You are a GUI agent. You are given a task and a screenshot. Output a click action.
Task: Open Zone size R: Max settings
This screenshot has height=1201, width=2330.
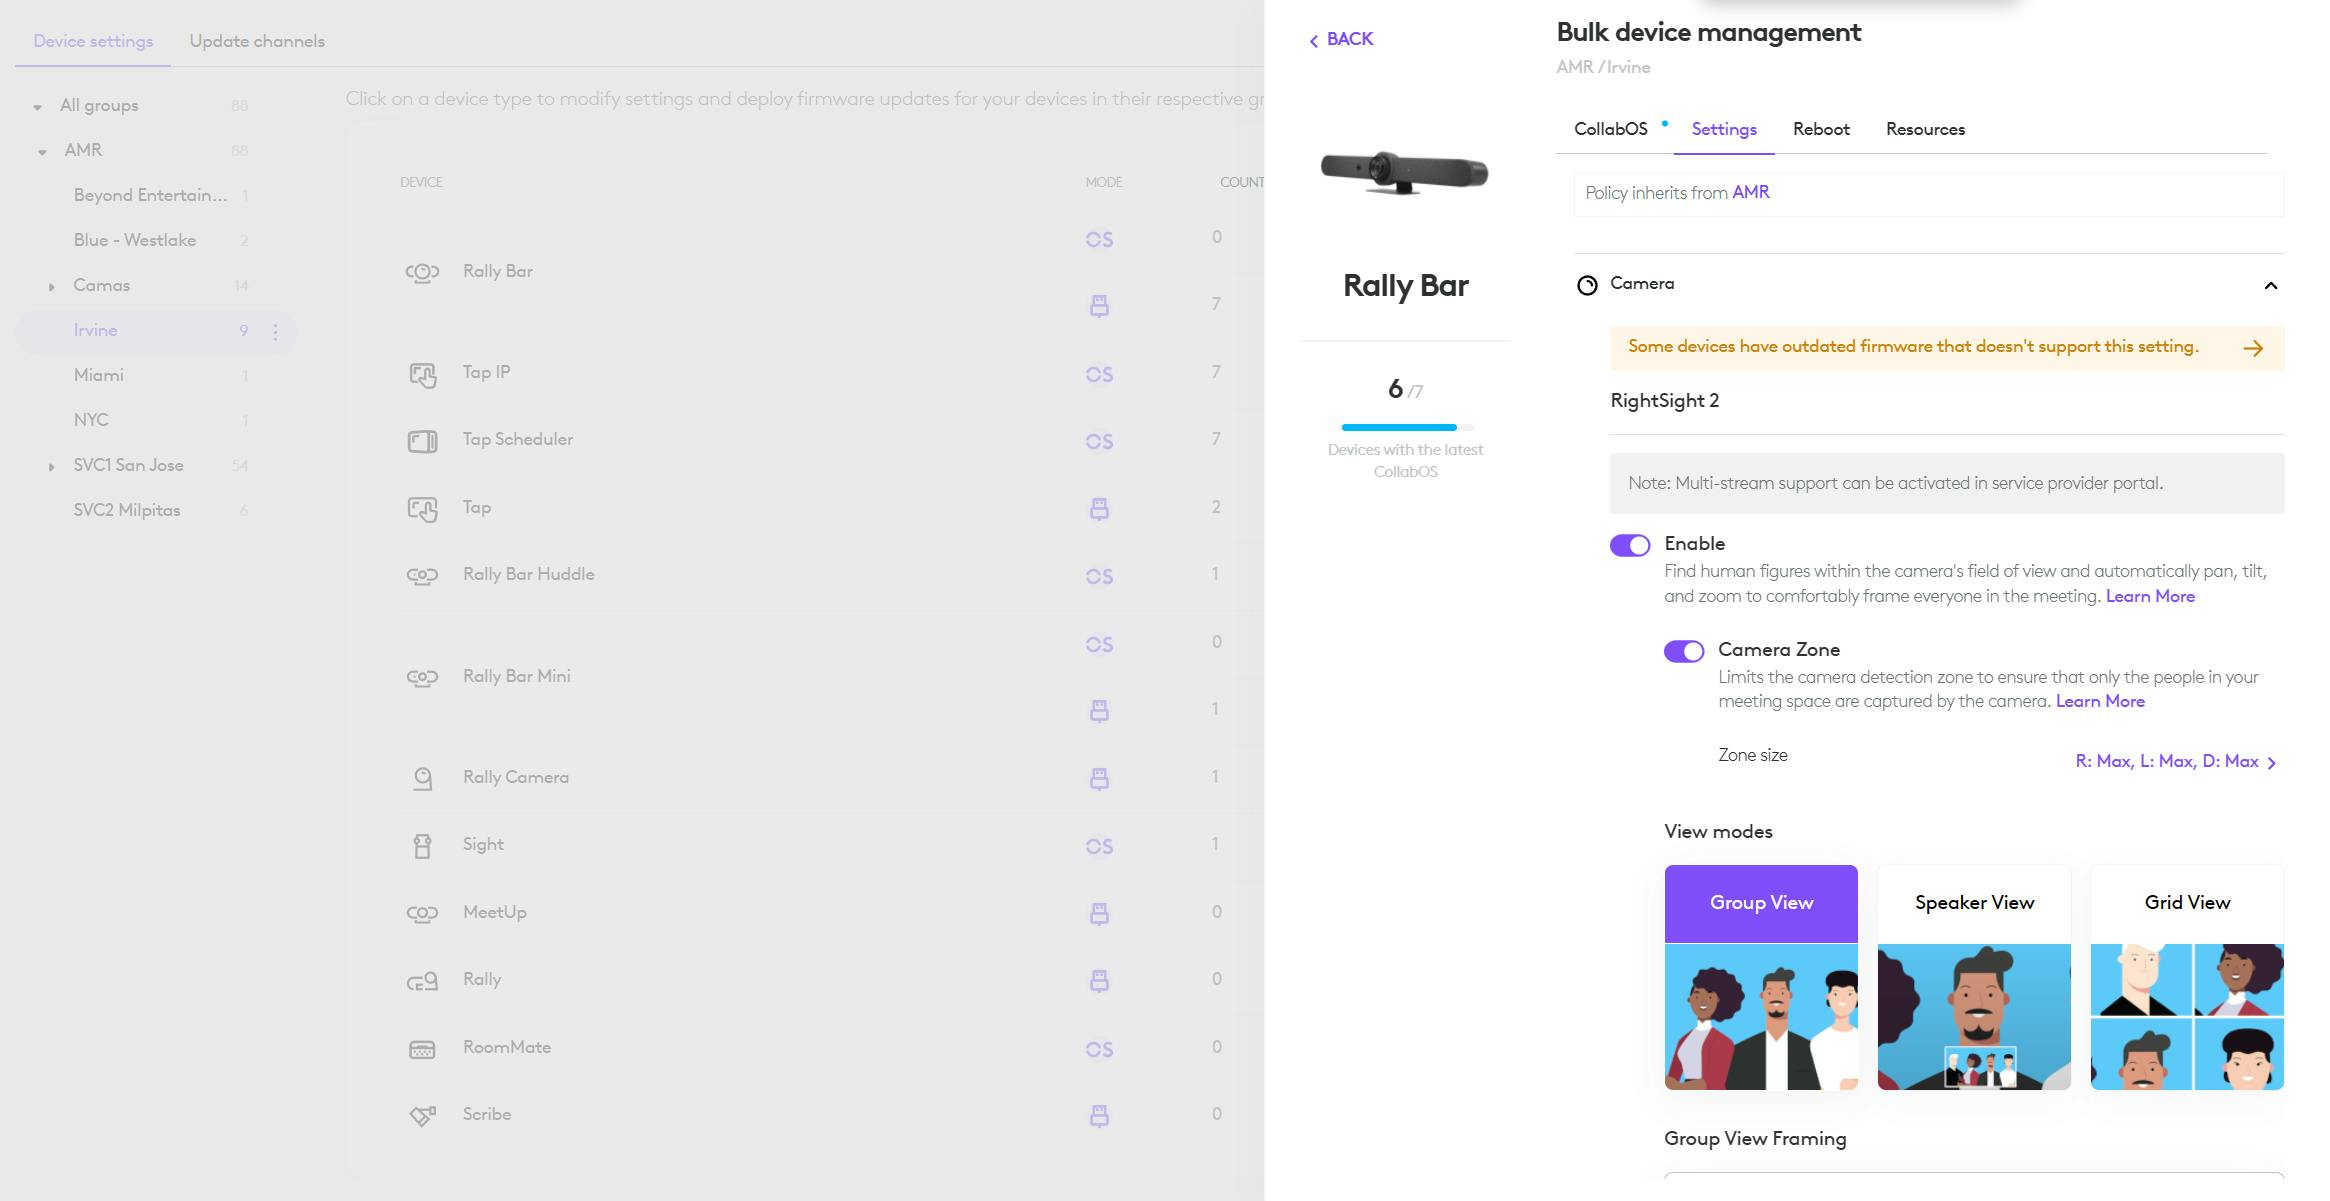coord(2175,762)
